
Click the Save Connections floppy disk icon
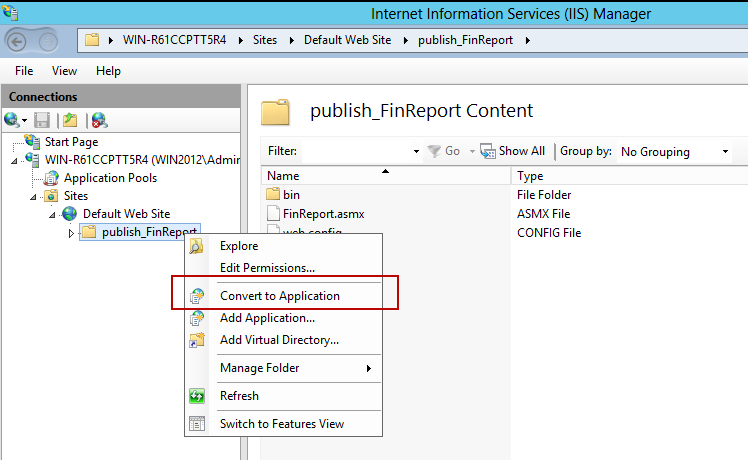coord(42,120)
